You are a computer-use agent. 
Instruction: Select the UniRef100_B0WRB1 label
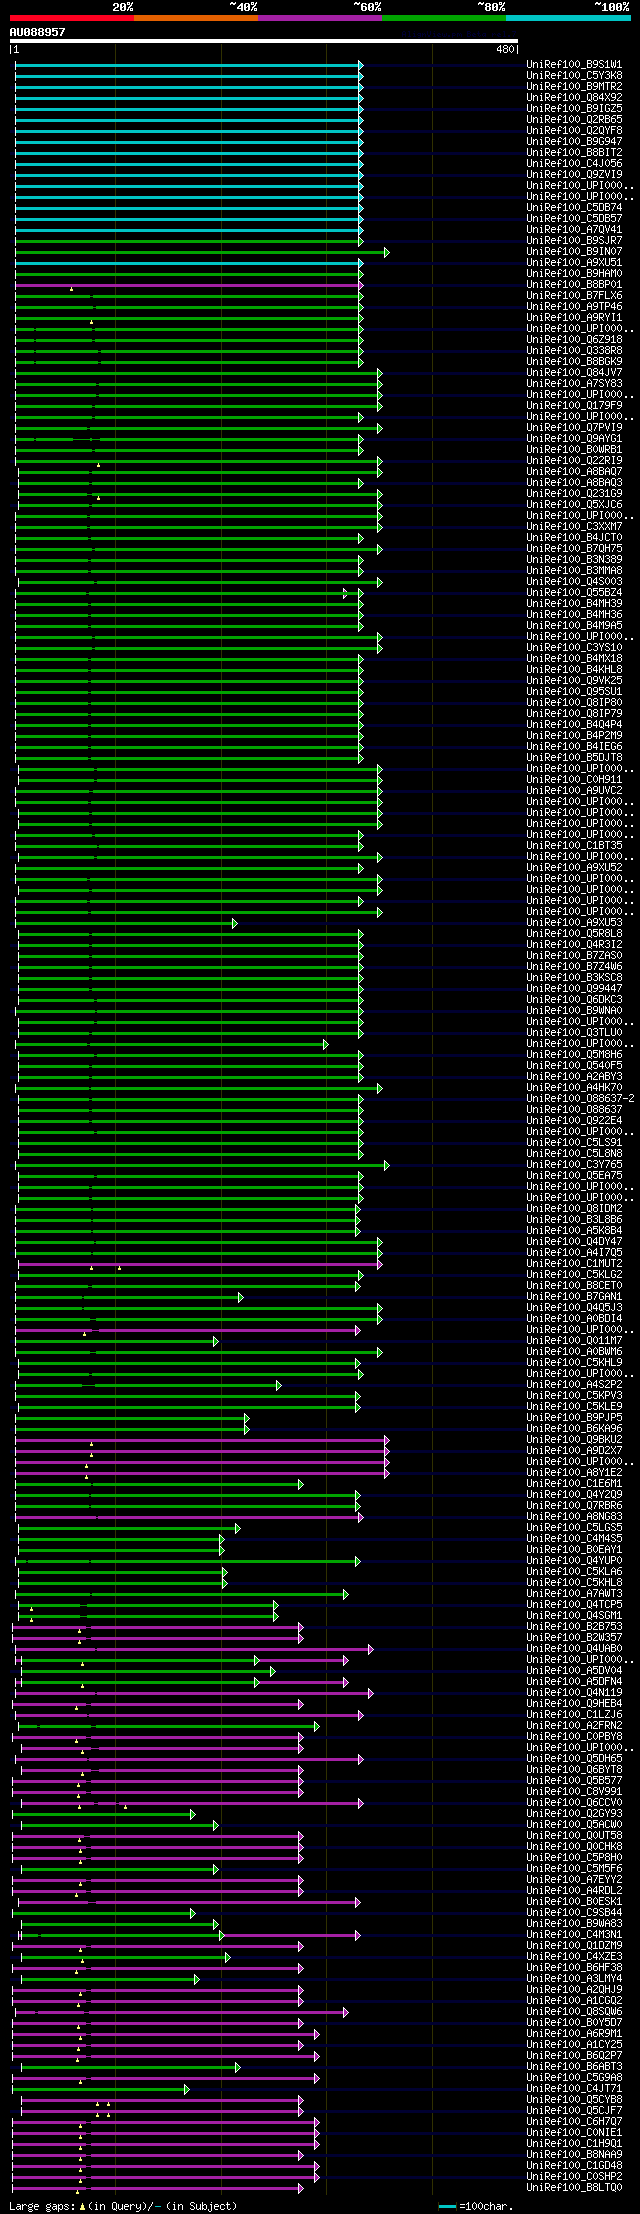pyautogui.click(x=574, y=450)
